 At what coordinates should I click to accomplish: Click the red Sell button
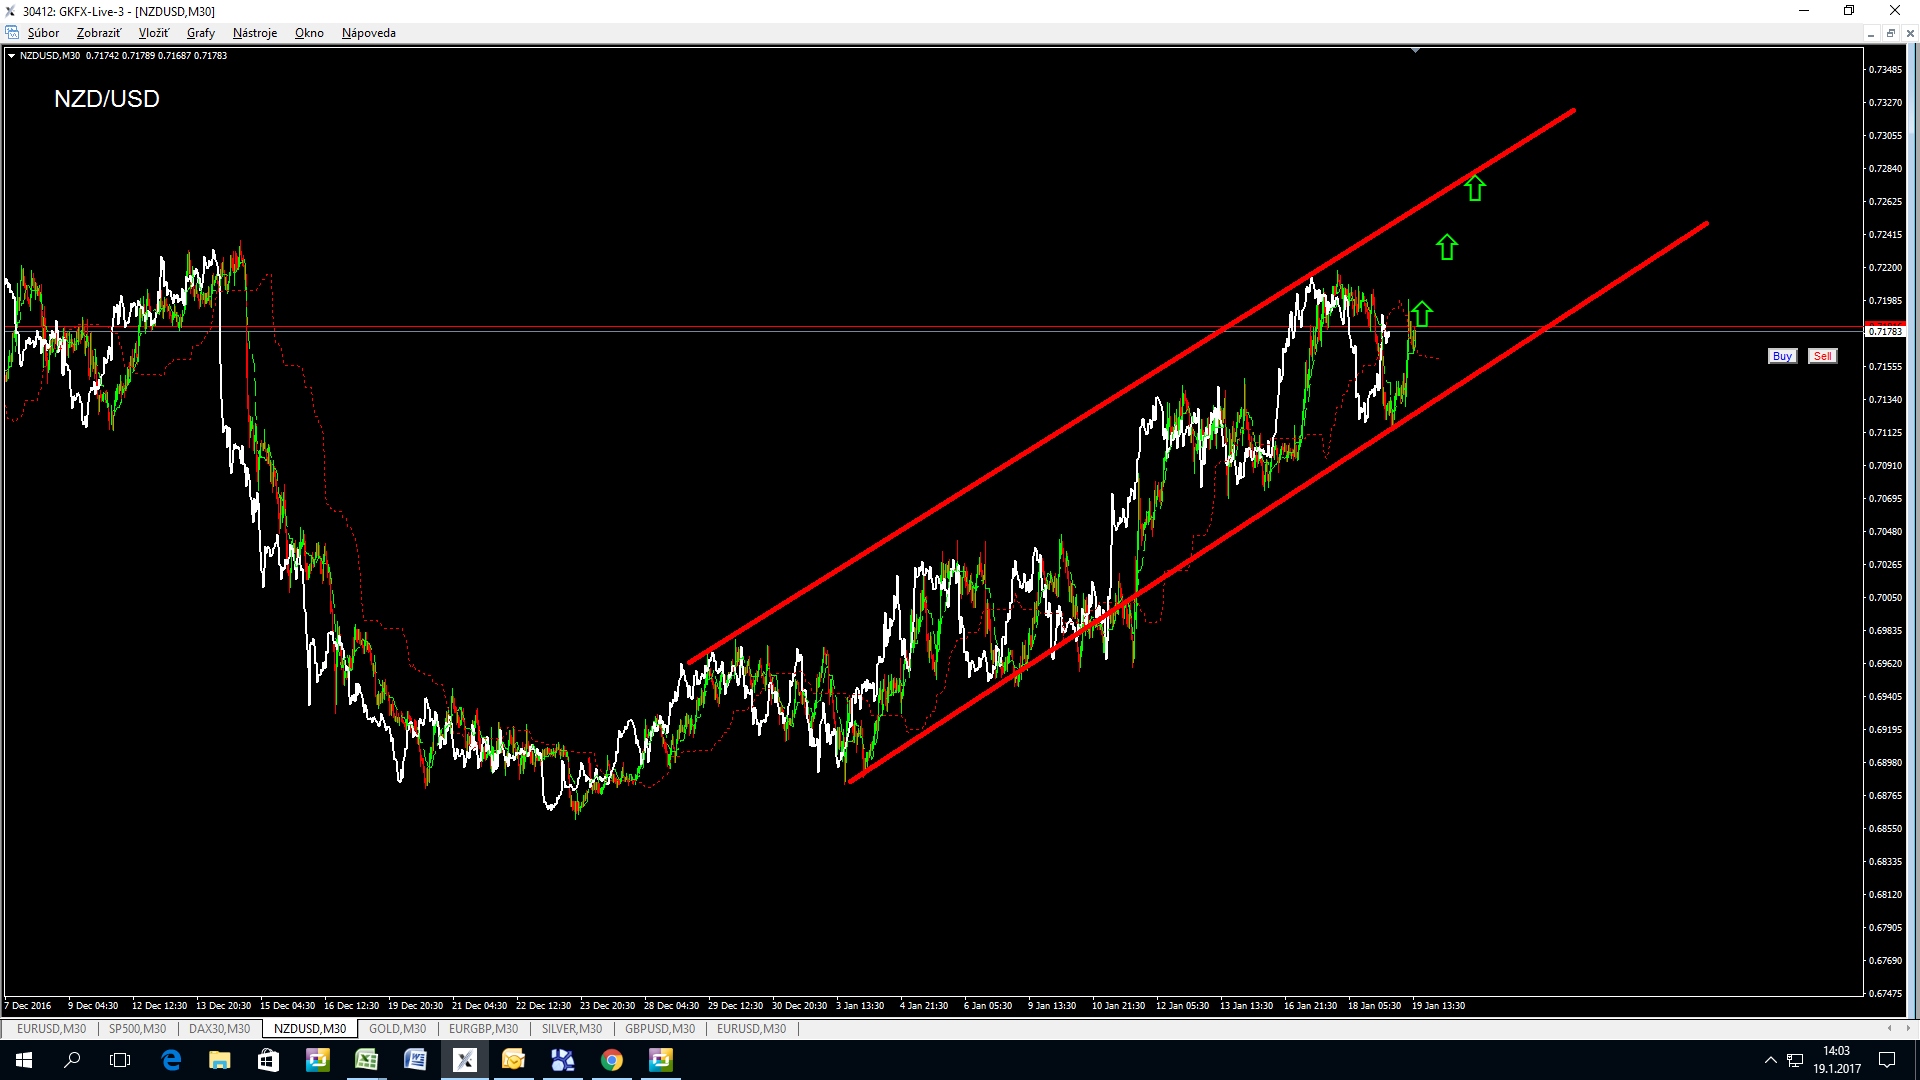tap(1822, 356)
